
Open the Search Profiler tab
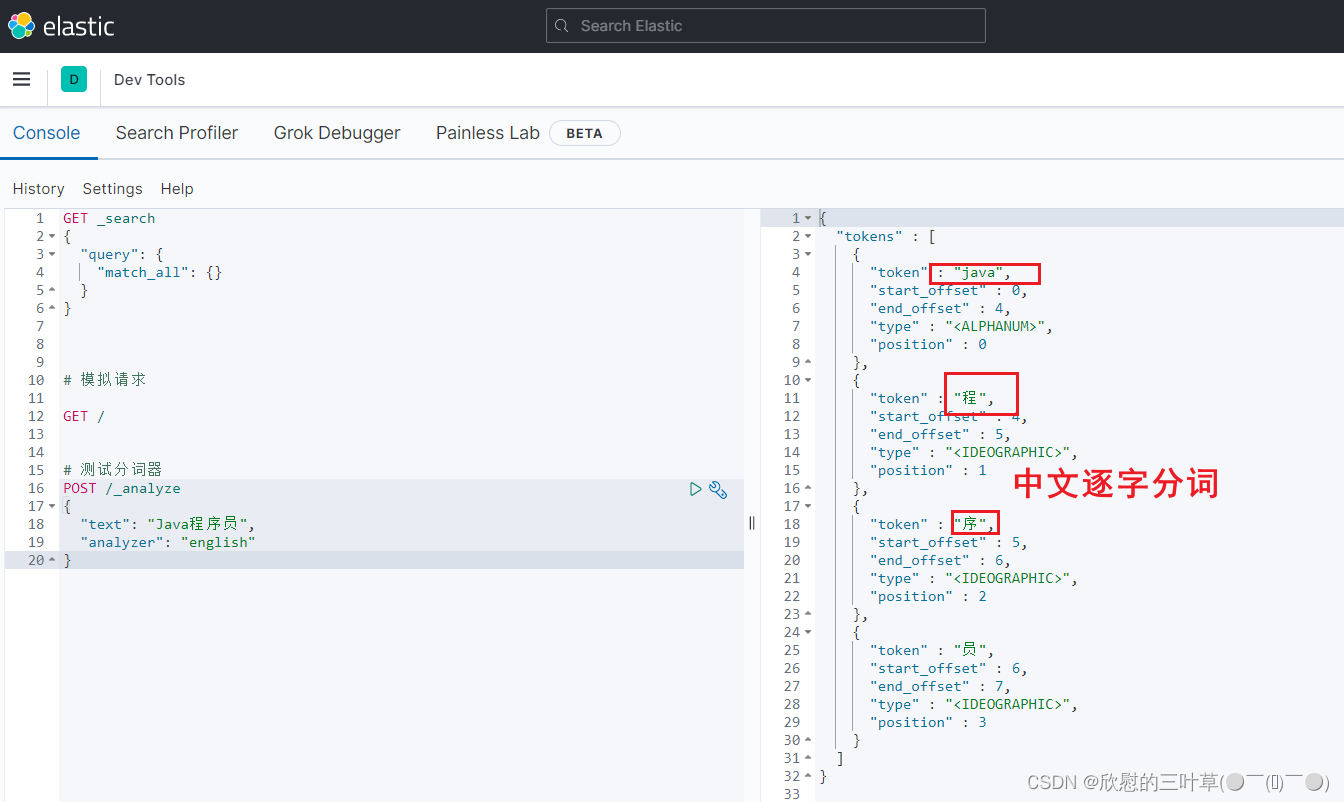(177, 133)
